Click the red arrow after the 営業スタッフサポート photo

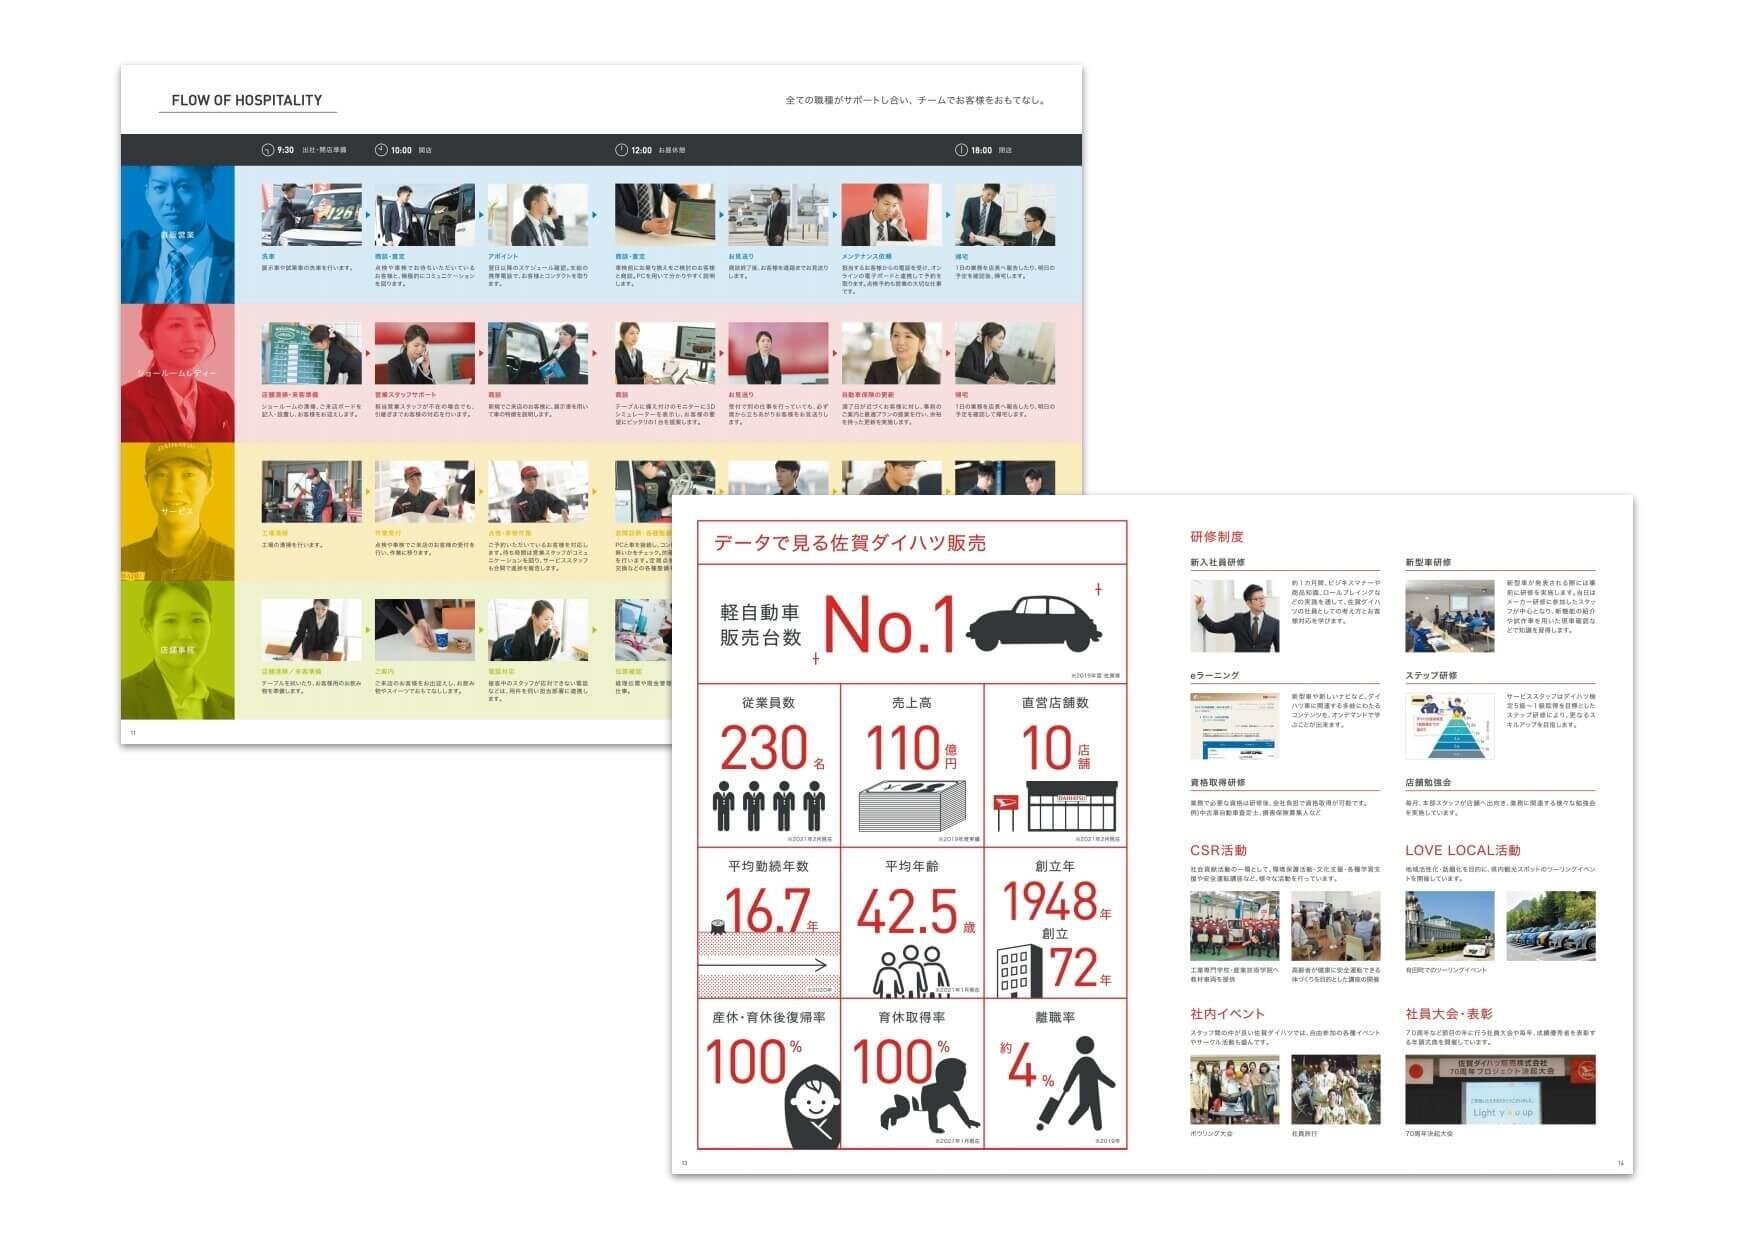click(x=481, y=353)
